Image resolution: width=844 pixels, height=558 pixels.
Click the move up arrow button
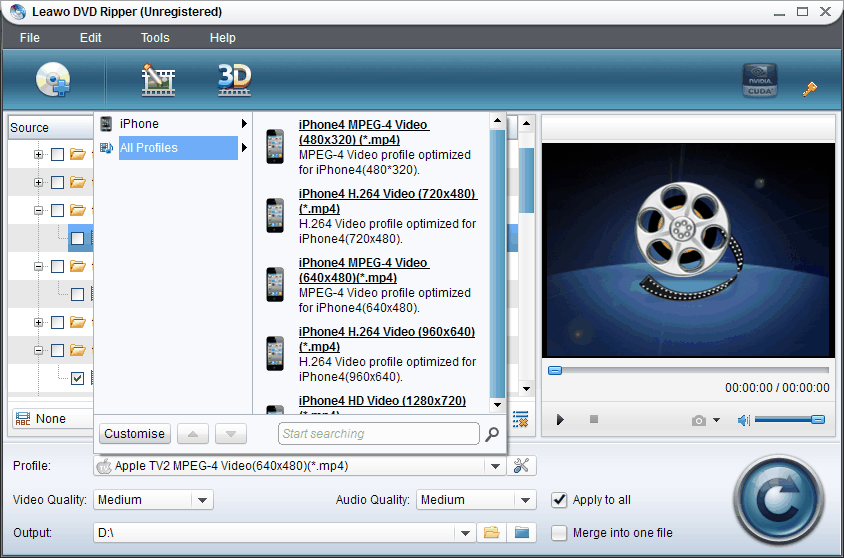point(193,434)
